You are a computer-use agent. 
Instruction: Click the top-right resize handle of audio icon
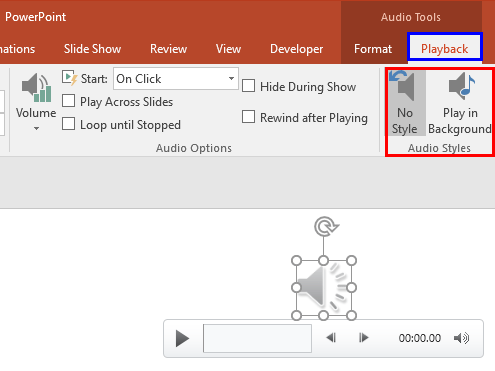tap(352, 261)
